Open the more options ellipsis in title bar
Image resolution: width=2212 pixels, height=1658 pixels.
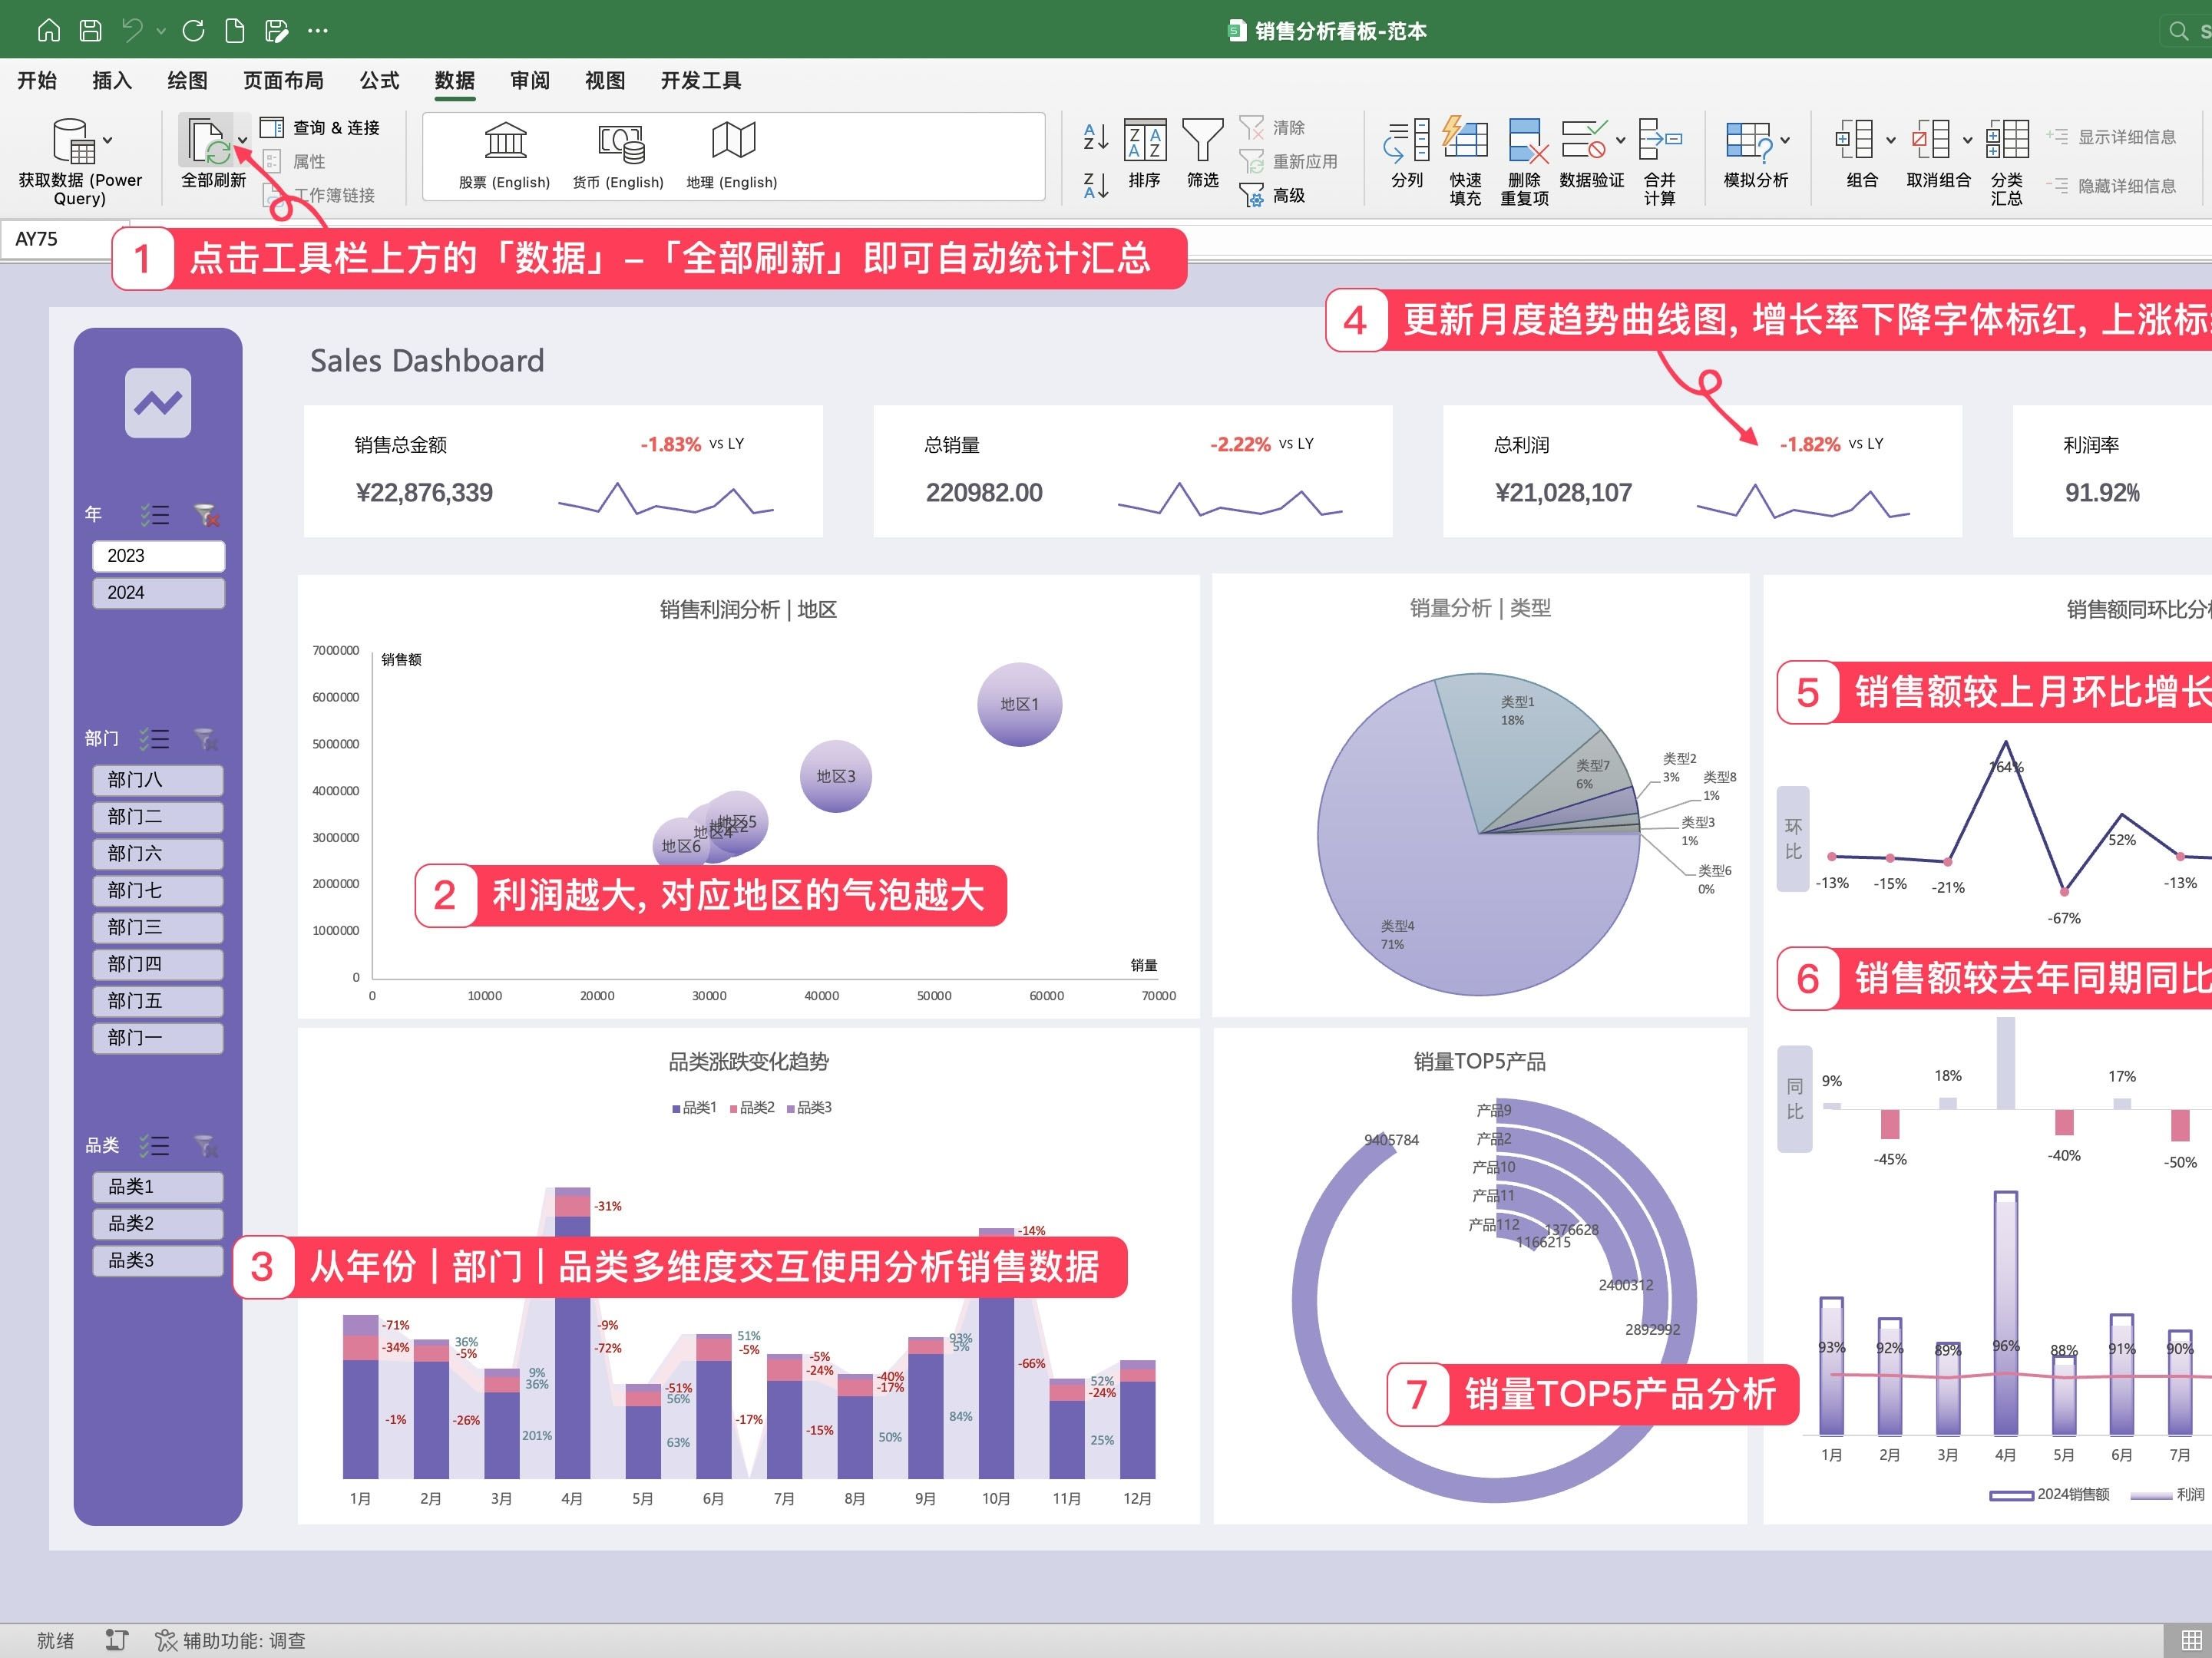point(318,31)
